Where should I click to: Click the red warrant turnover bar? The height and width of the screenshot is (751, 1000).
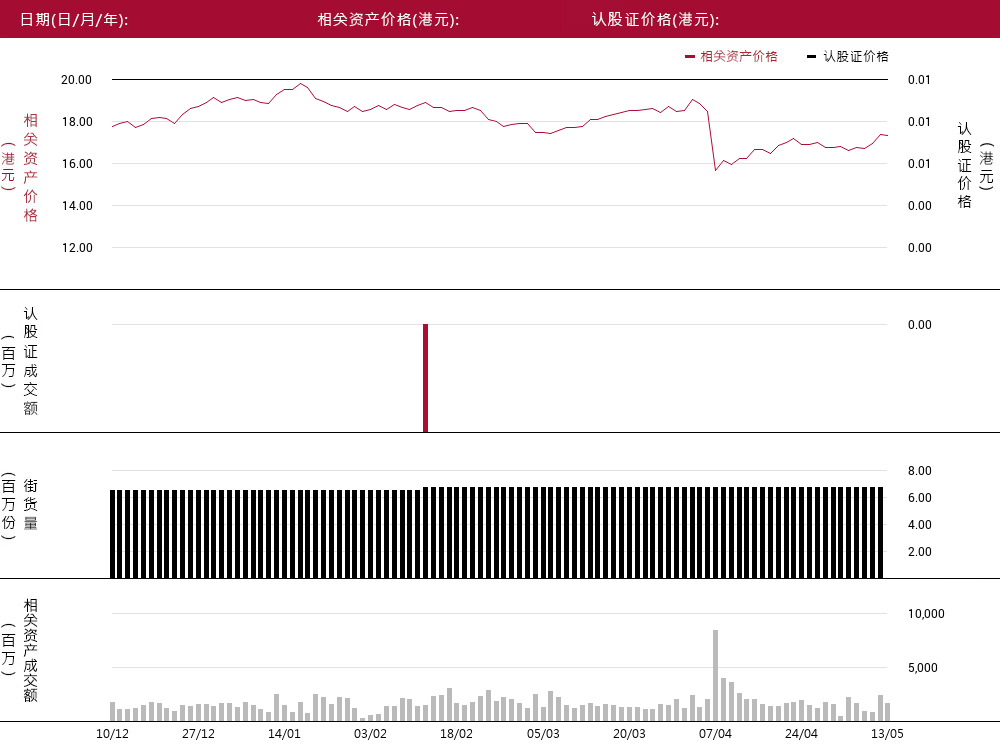425,378
